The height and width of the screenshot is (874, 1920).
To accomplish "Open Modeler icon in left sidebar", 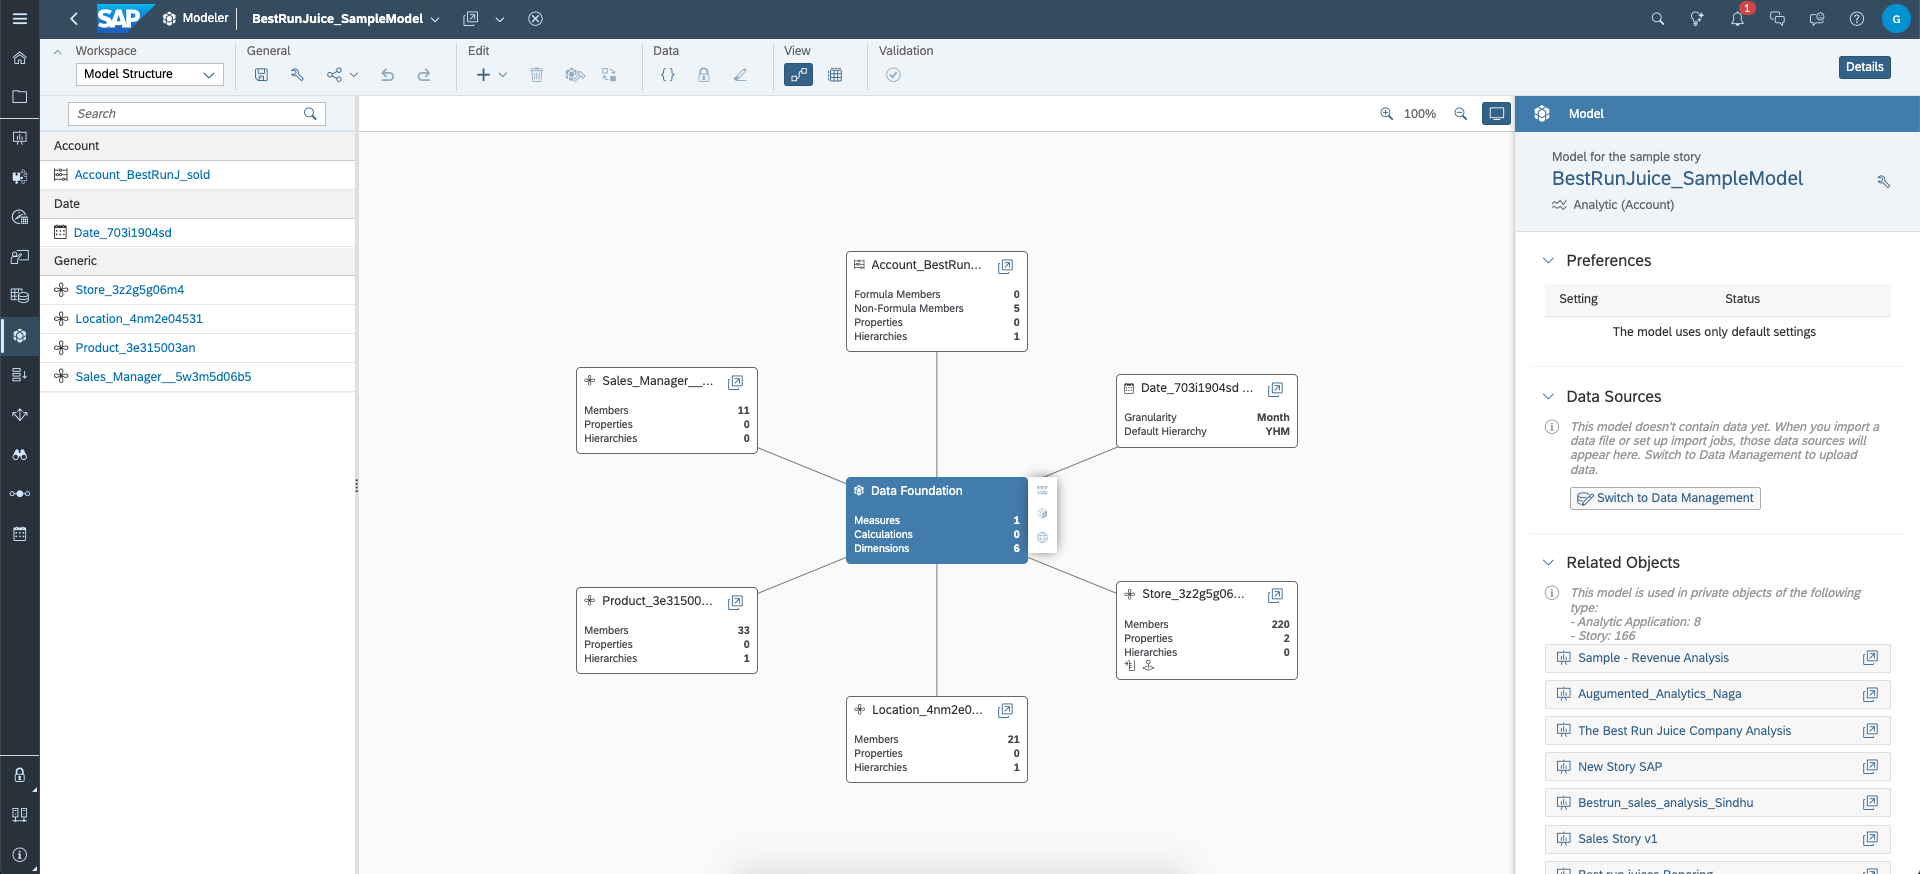I will pyautogui.click(x=19, y=336).
